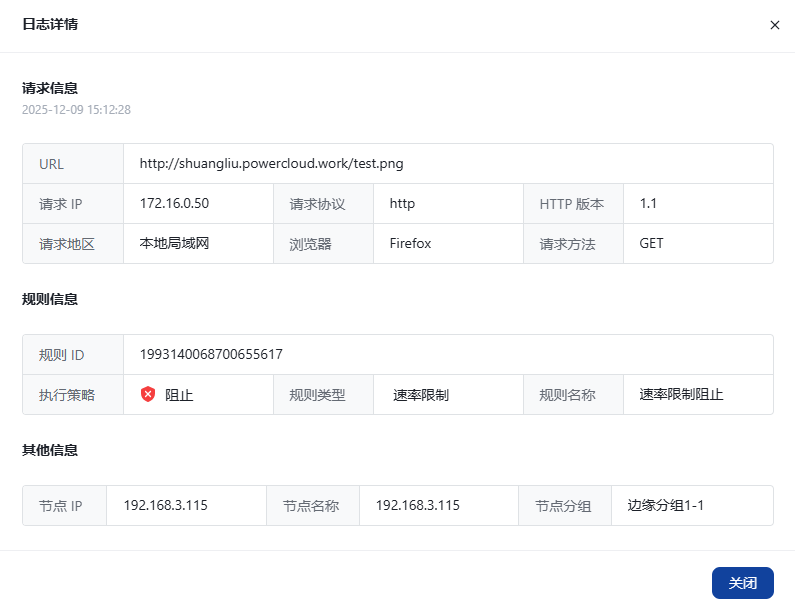Click the 速率限制 rule type value
Image resolution: width=795 pixels, height=610 pixels.
pos(421,395)
